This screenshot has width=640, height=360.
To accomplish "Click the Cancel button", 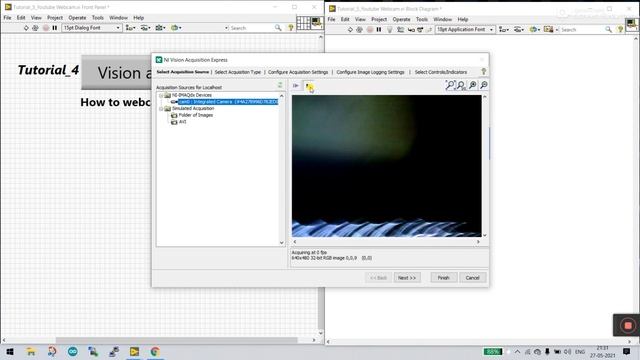I will click(473, 278).
